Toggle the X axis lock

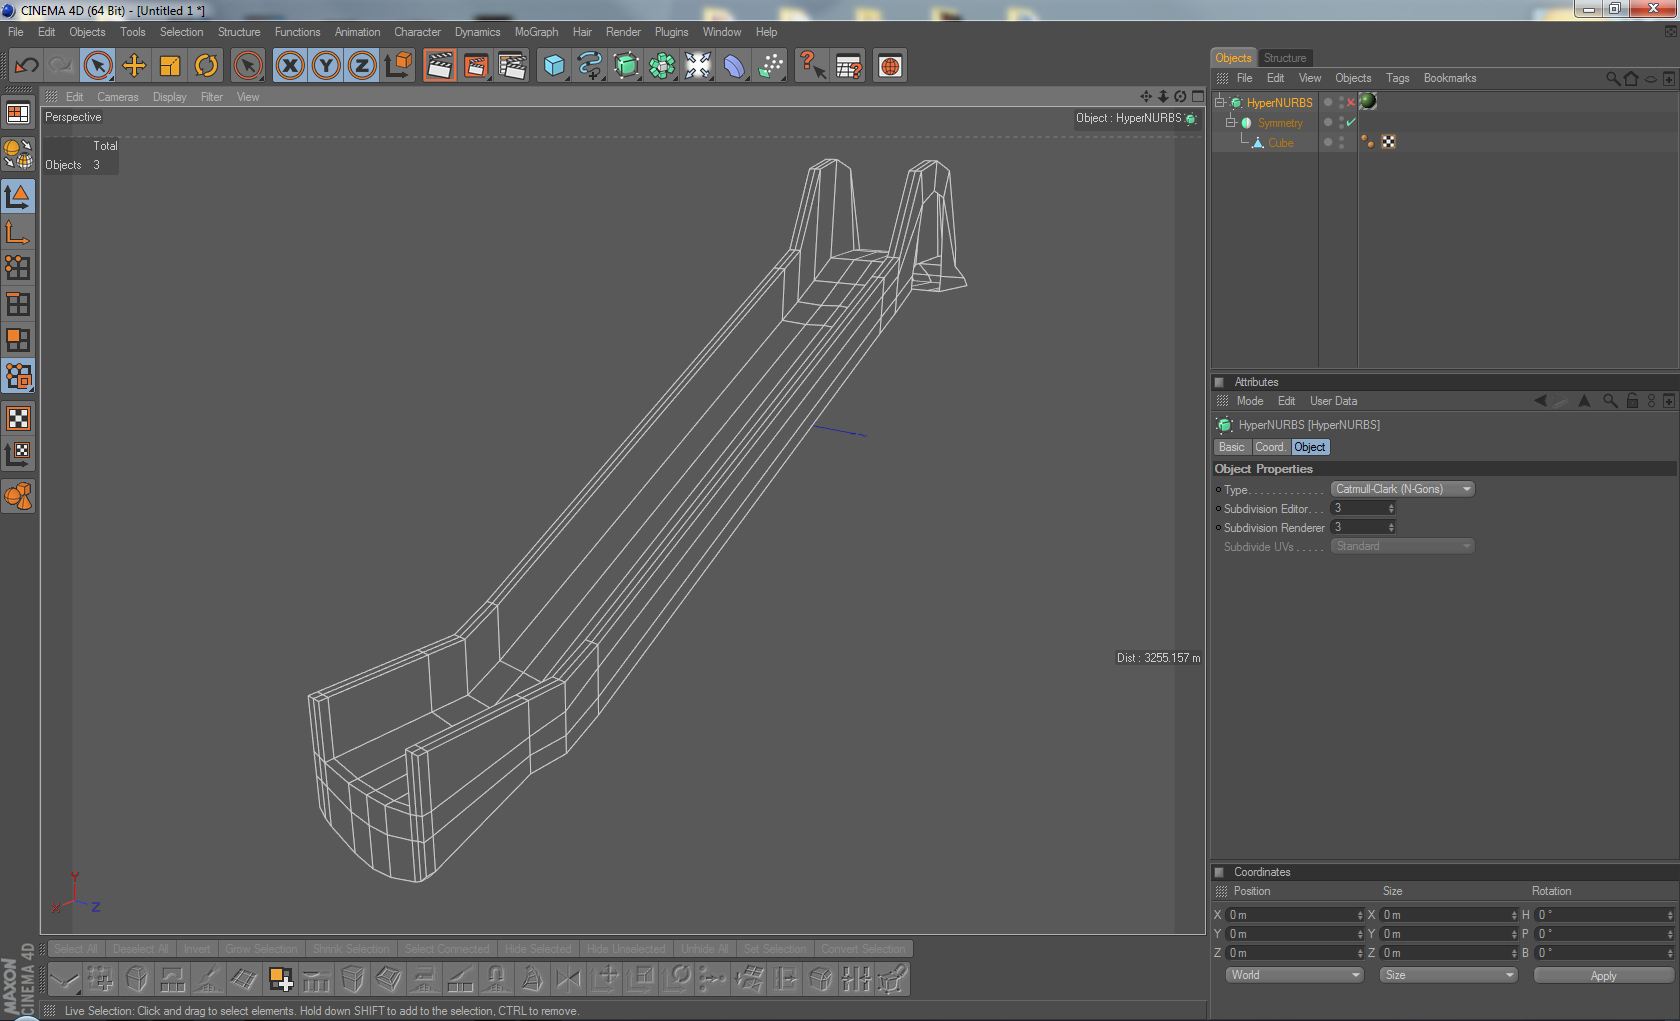pyautogui.click(x=290, y=66)
